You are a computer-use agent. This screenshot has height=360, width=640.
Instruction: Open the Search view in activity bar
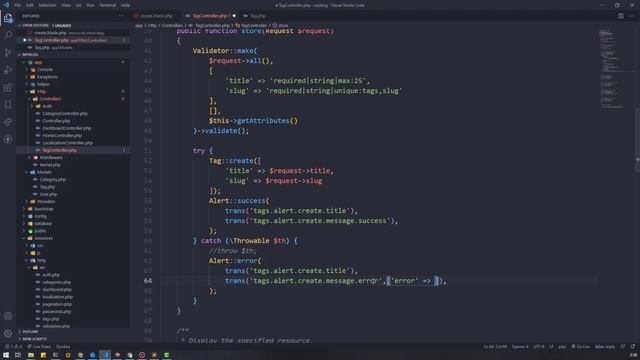[x=8, y=35]
